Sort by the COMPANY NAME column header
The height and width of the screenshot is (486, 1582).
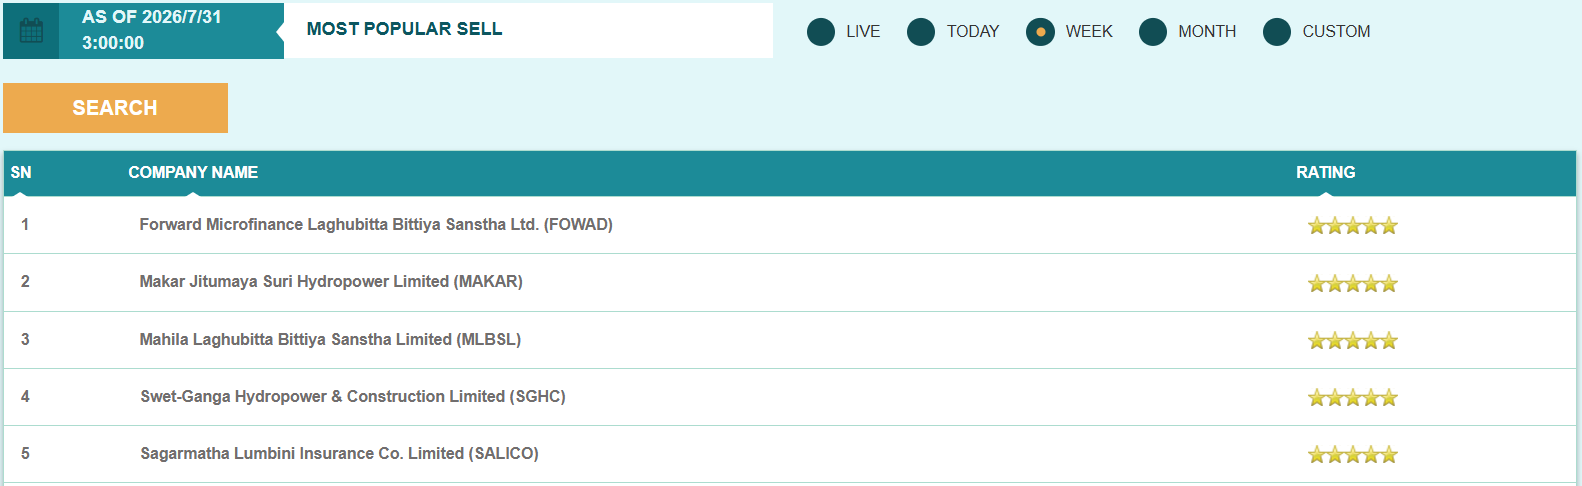point(193,173)
